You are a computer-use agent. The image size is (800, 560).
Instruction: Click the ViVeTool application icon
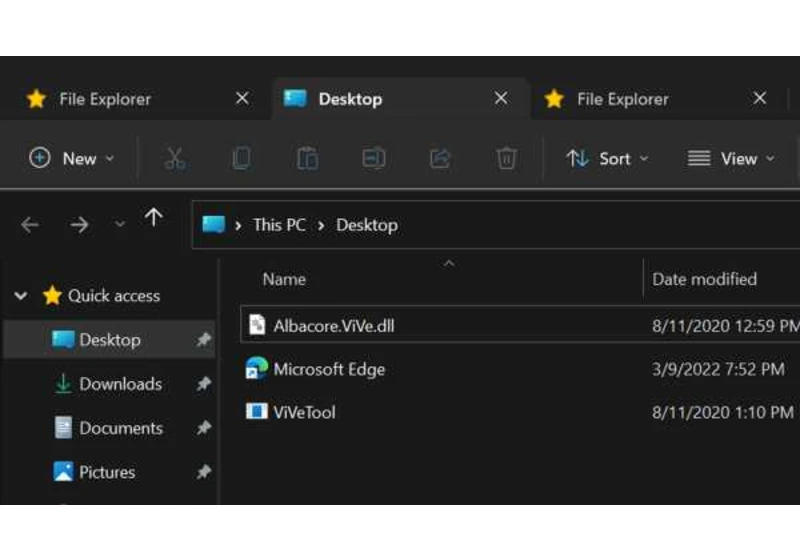(x=257, y=411)
